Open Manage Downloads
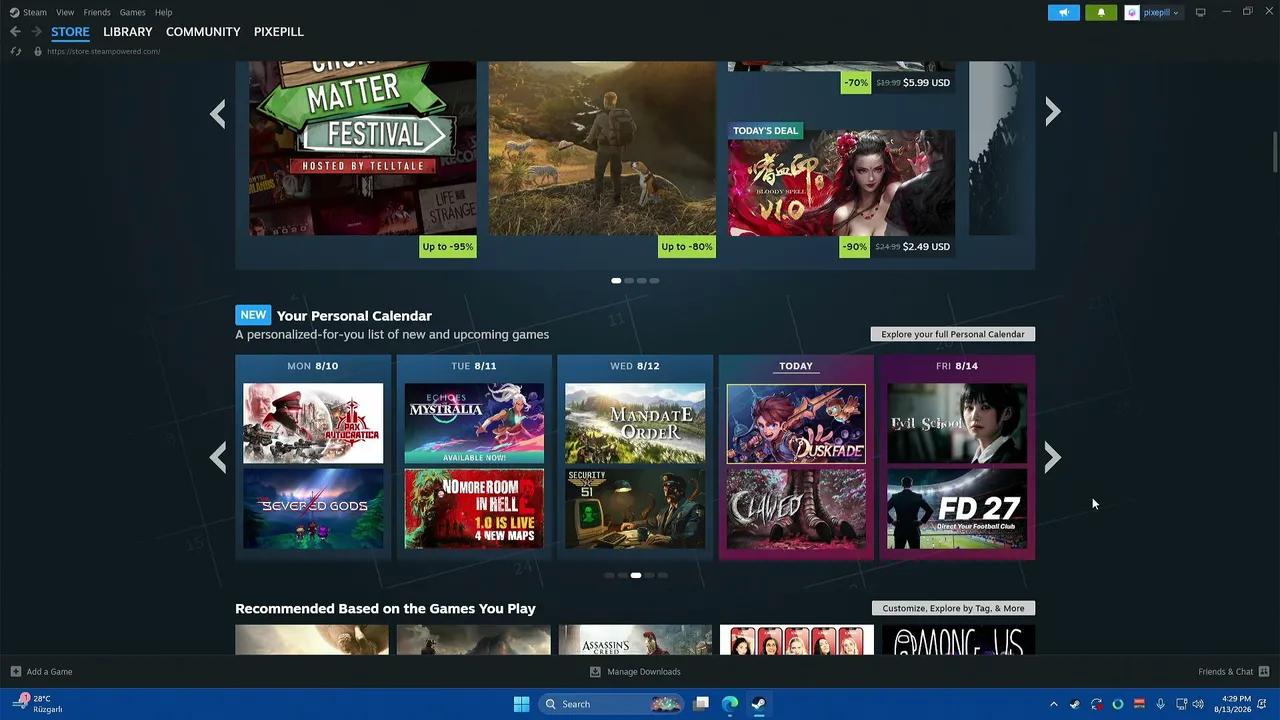 [x=644, y=672]
